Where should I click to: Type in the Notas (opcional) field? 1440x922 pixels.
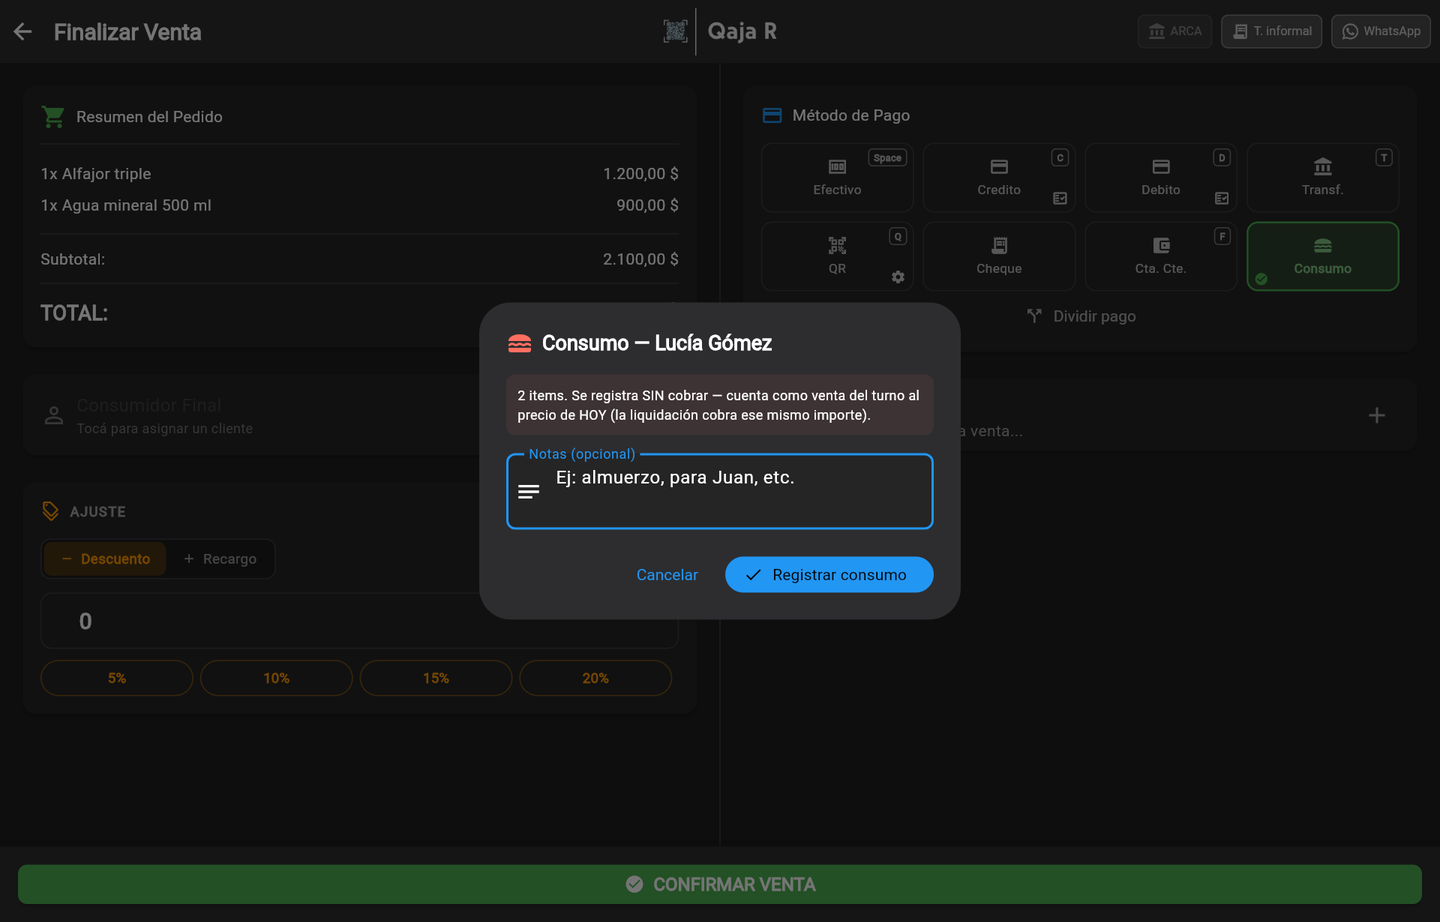pos(720,491)
